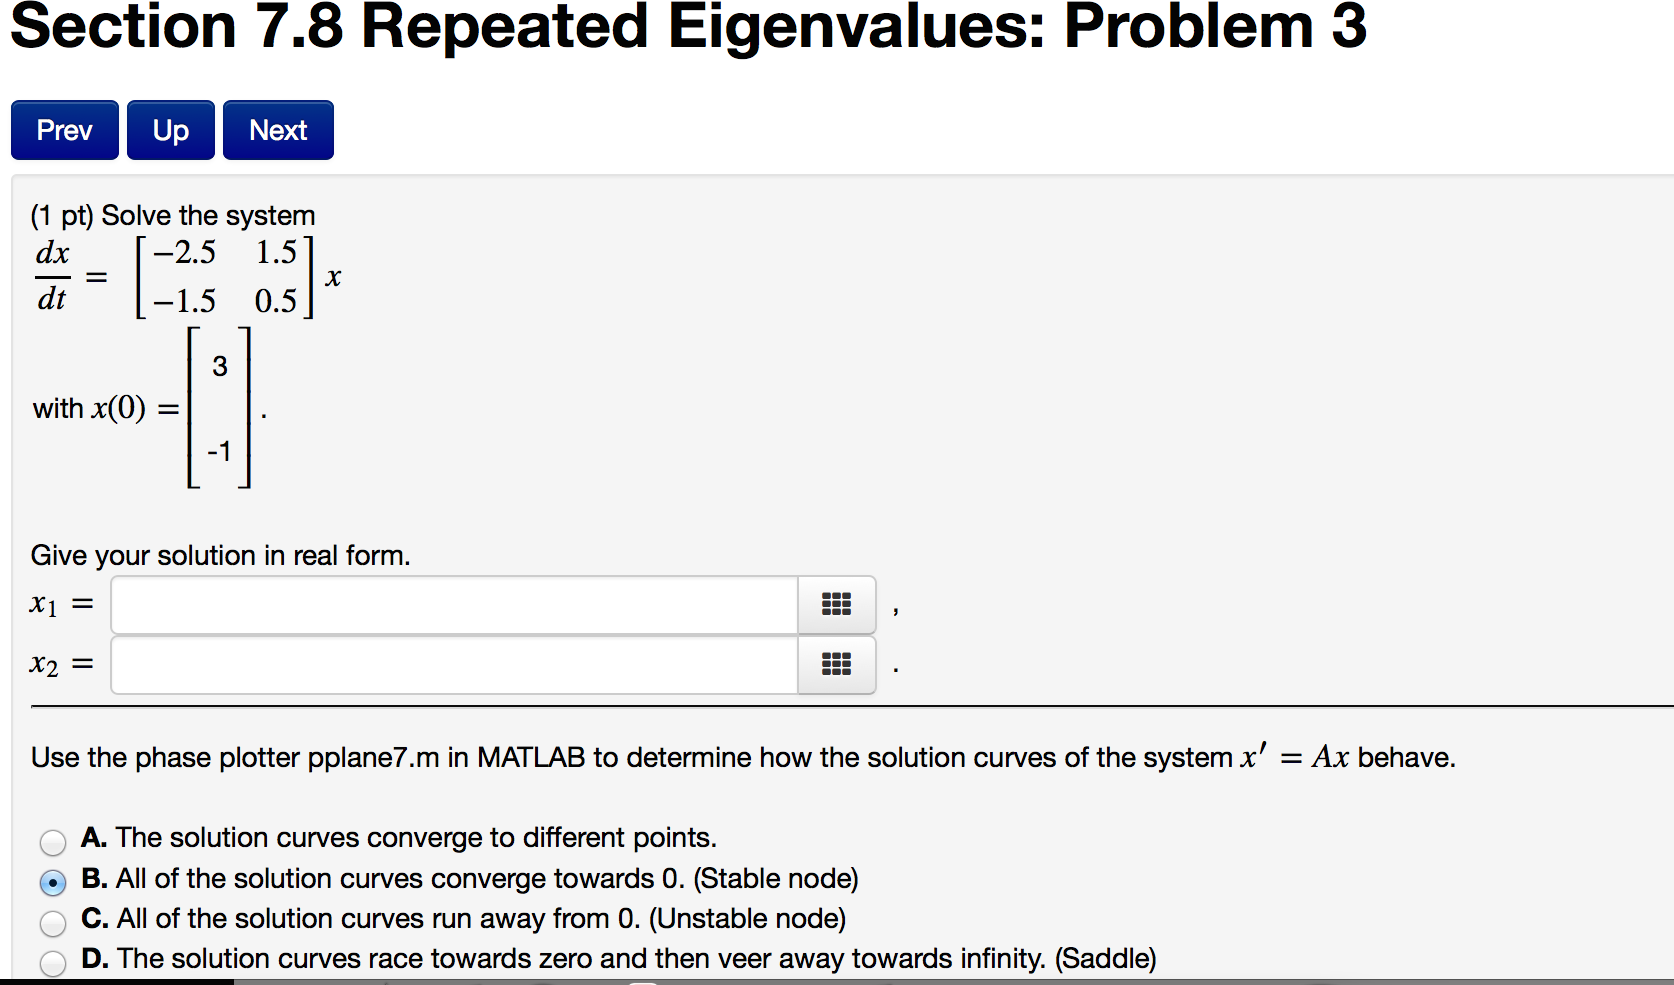Advance to the next problem with Next
Screen dimensions: 1674x985
(278, 130)
